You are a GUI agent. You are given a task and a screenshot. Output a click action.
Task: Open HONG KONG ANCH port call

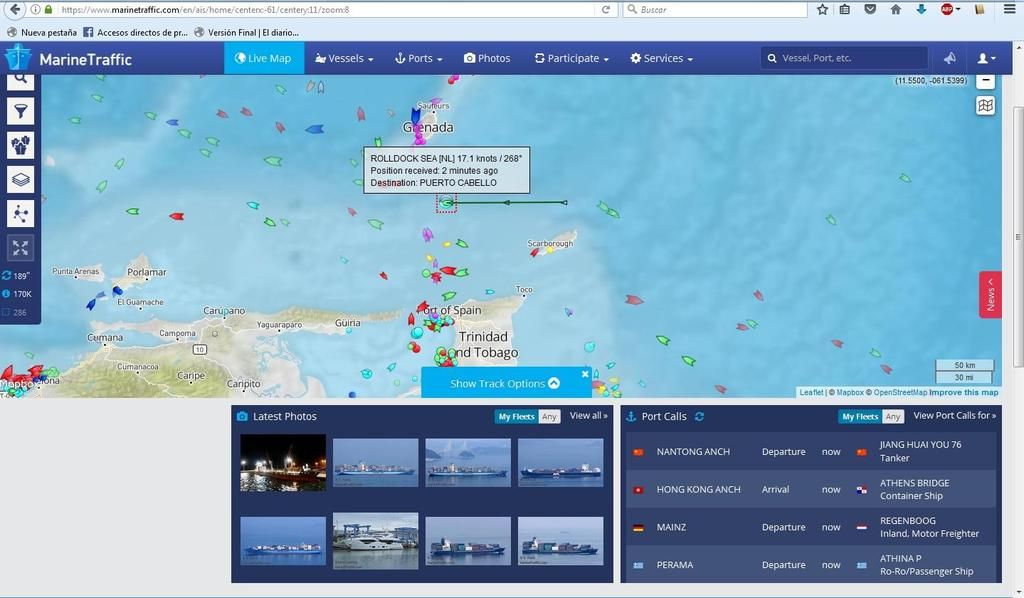point(698,490)
